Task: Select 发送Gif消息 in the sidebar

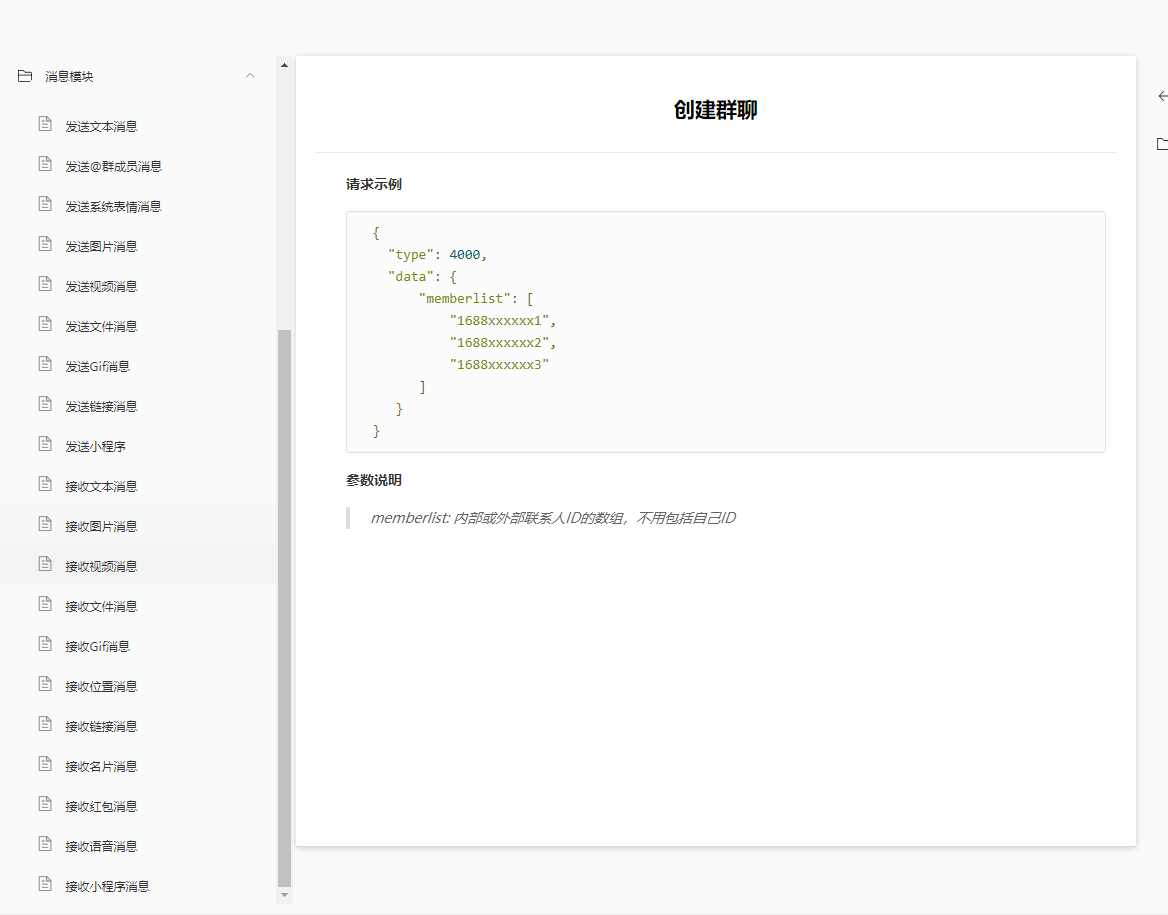Action: pyautogui.click(x=98, y=367)
